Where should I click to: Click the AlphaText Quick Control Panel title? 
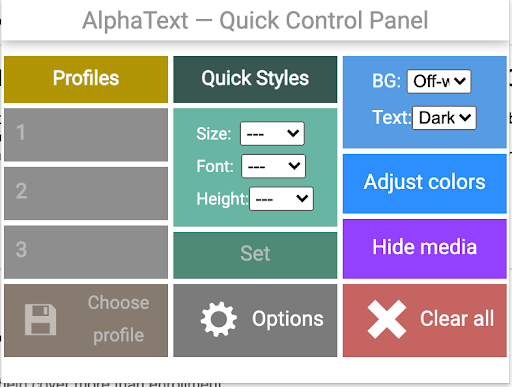pyautogui.click(x=255, y=21)
